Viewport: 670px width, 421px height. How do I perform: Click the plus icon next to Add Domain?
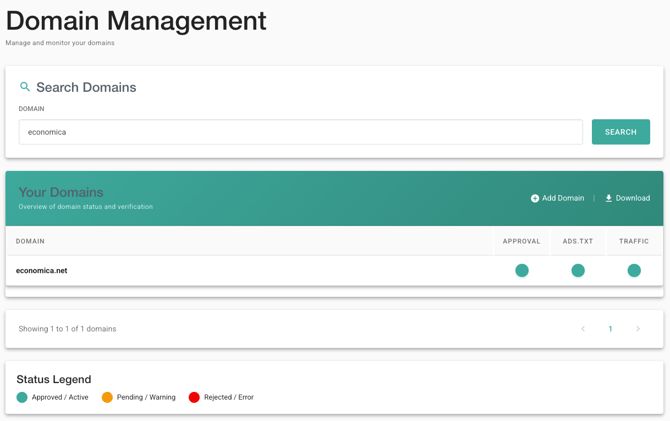point(535,198)
